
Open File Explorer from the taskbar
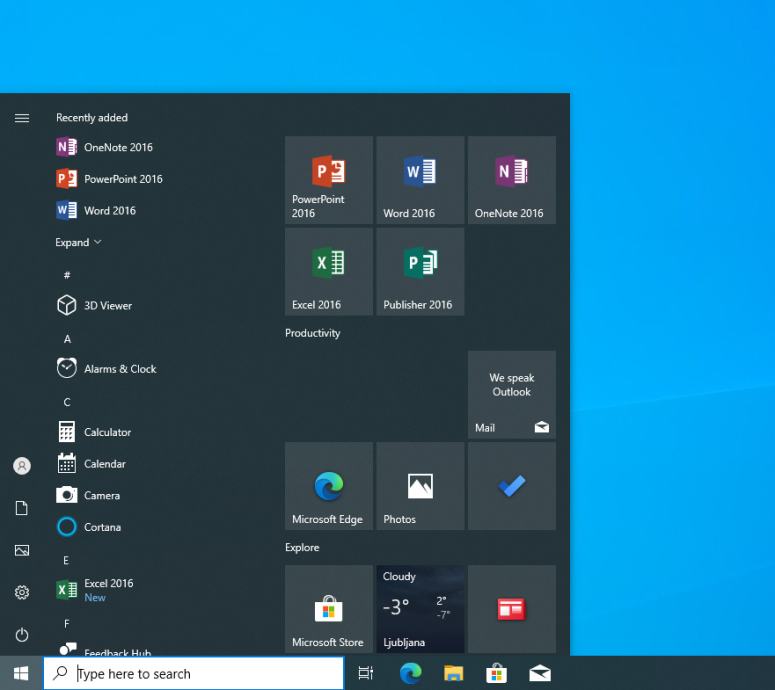click(453, 674)
